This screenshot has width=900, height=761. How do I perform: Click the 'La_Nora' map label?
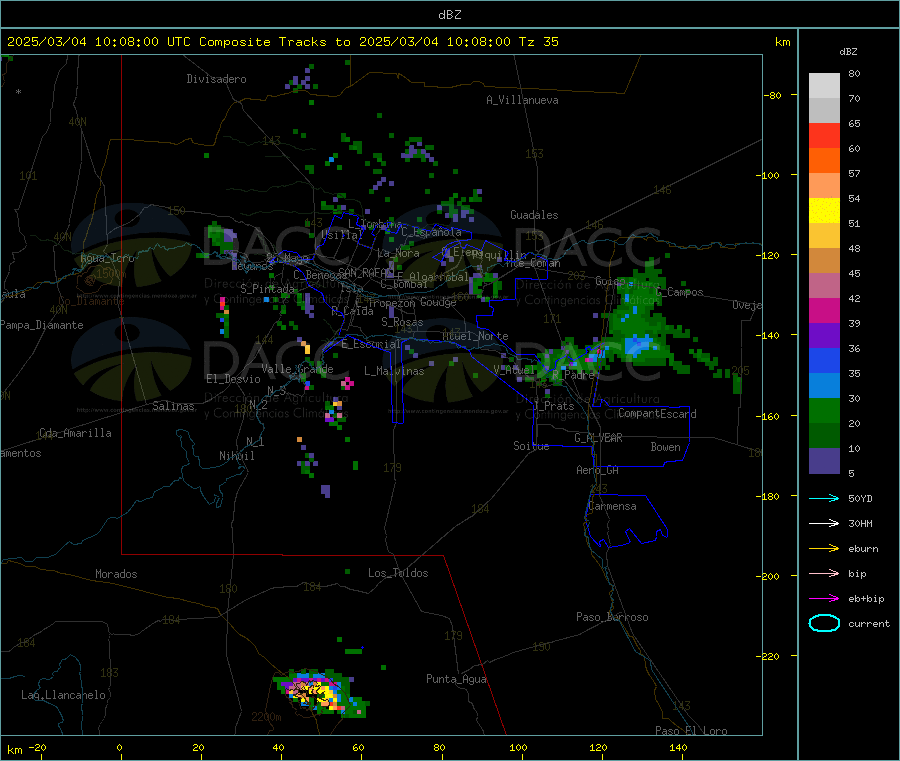[398, 253]
